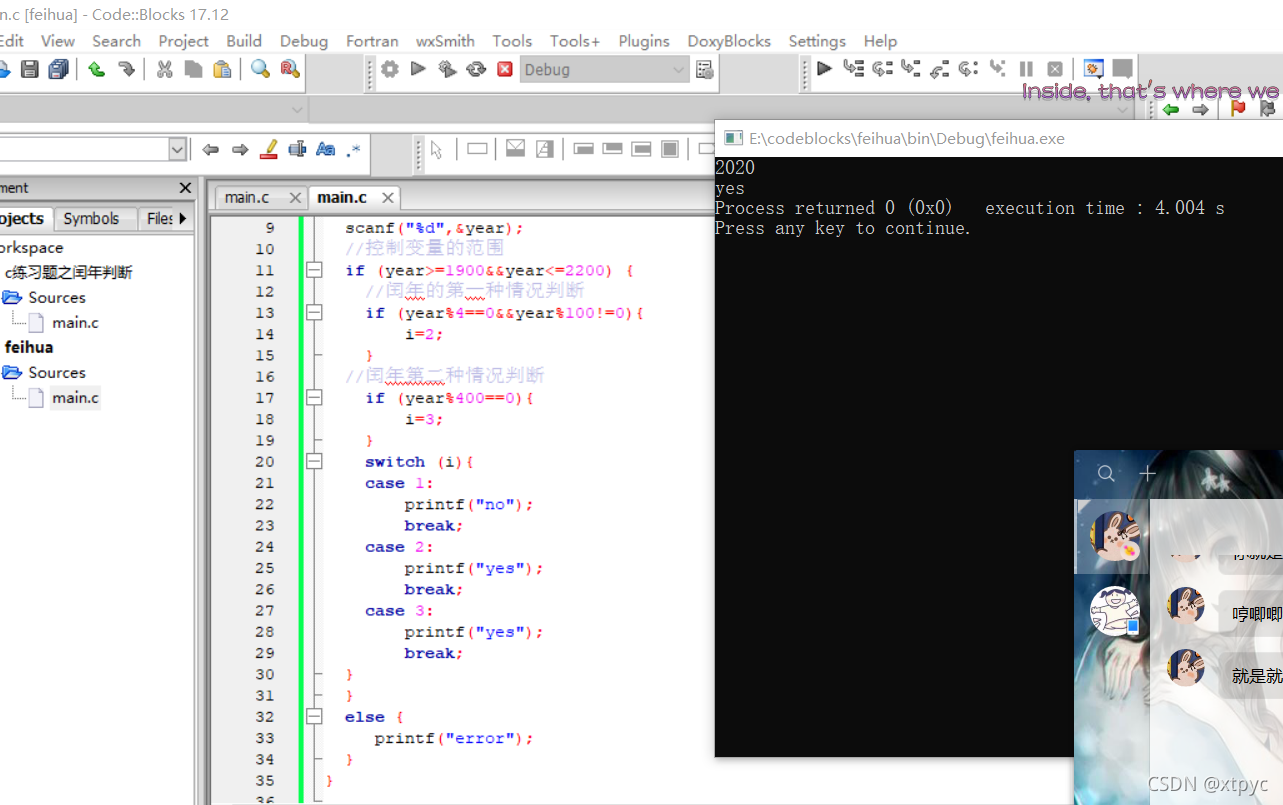Click the Step out debug icon
Screen dimensions: 1283x805
[939, 69]
